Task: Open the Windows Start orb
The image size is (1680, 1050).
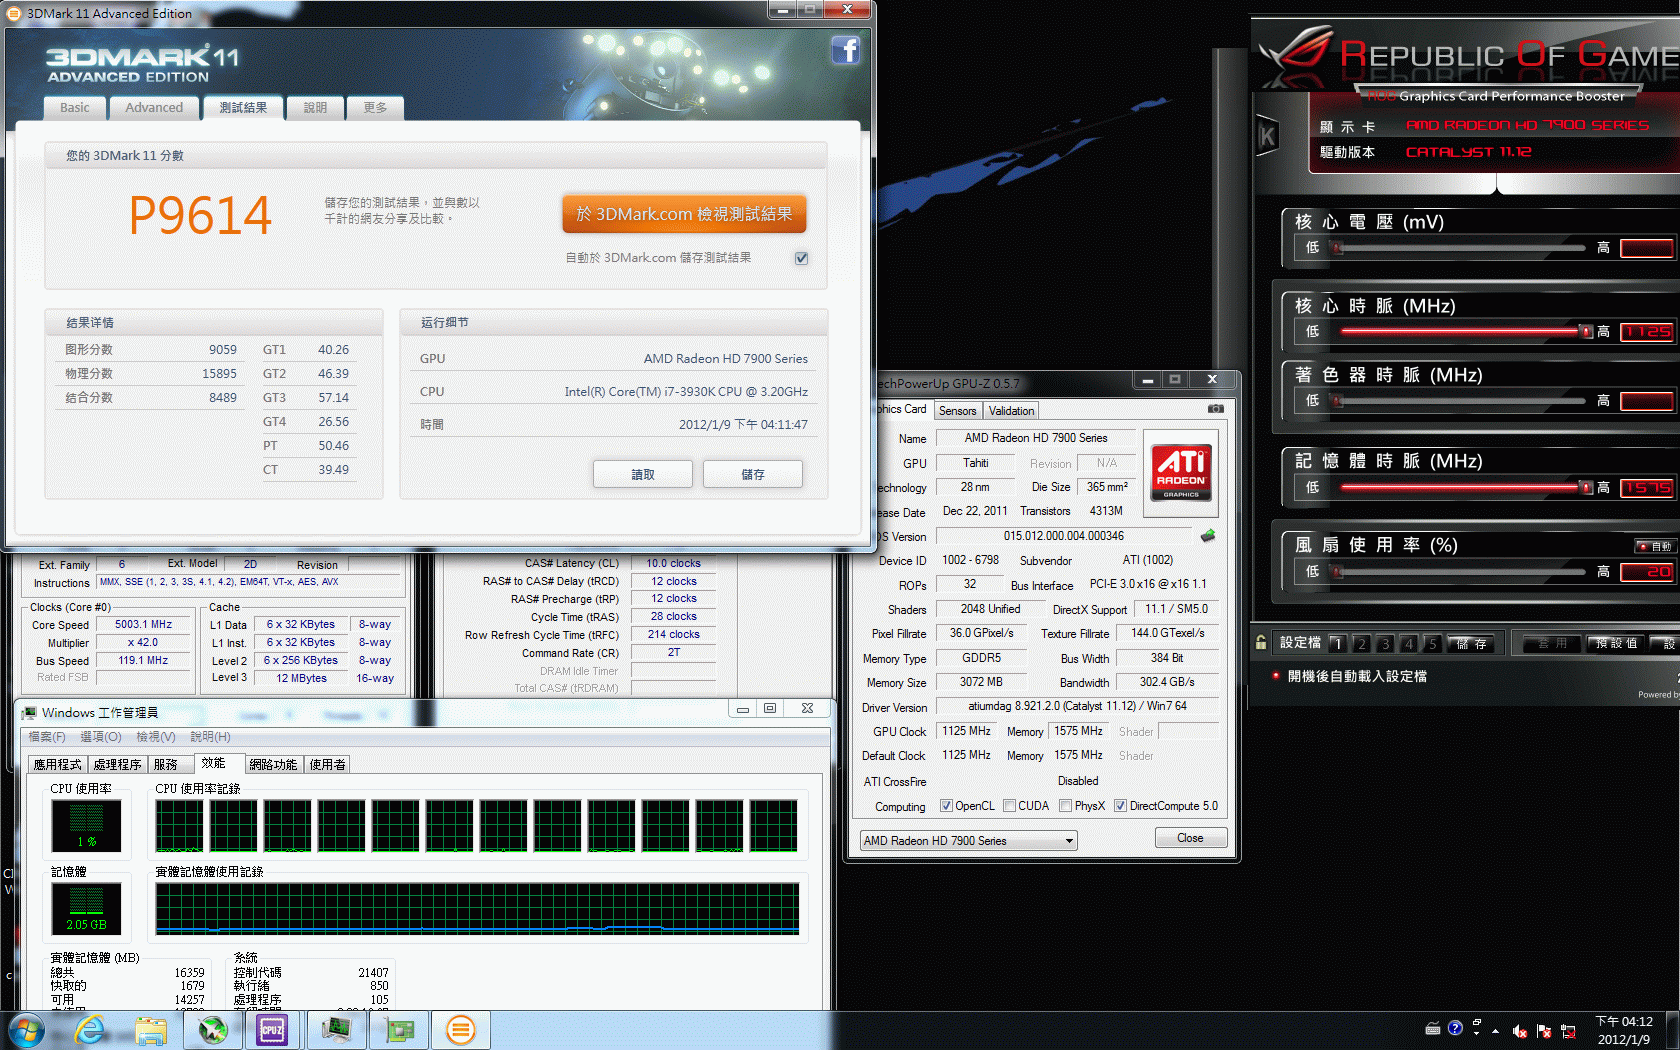Action: [x=26, y=1030]
